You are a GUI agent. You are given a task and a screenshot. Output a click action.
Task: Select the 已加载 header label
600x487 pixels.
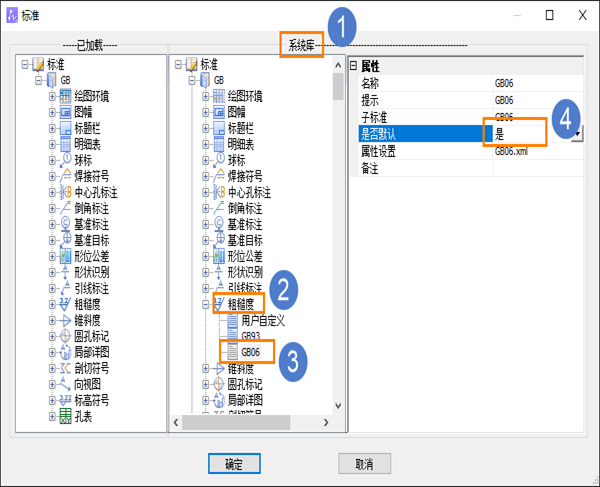click(x=90, y=46)
